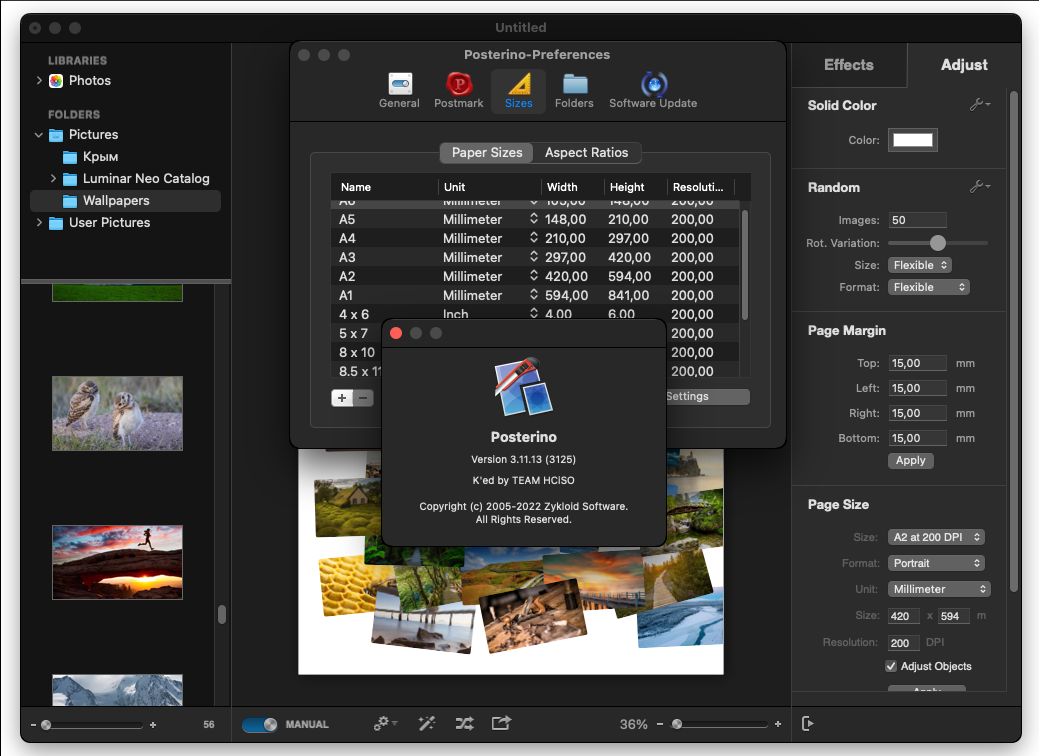Screen dimensions: 1039x756
Task: Click the magic wand auto-arrange icon
Action: 427,724
